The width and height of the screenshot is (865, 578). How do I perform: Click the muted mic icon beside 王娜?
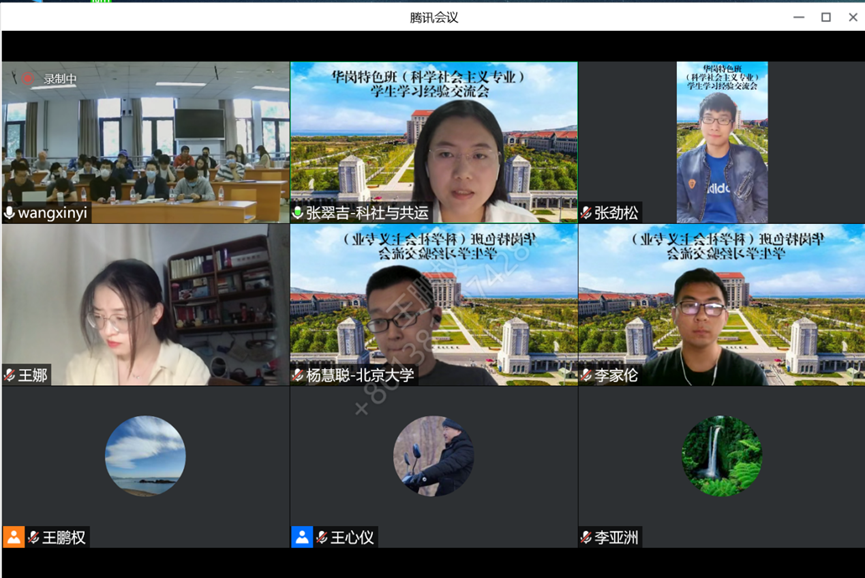point(10,375)
